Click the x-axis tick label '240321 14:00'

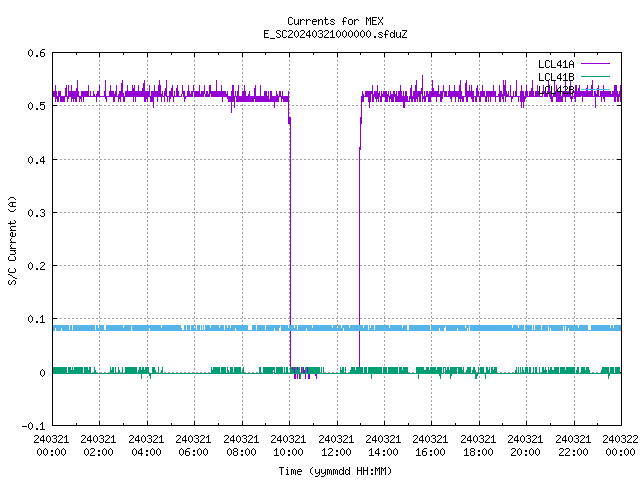pyautogui.click(x=383, y=446)
